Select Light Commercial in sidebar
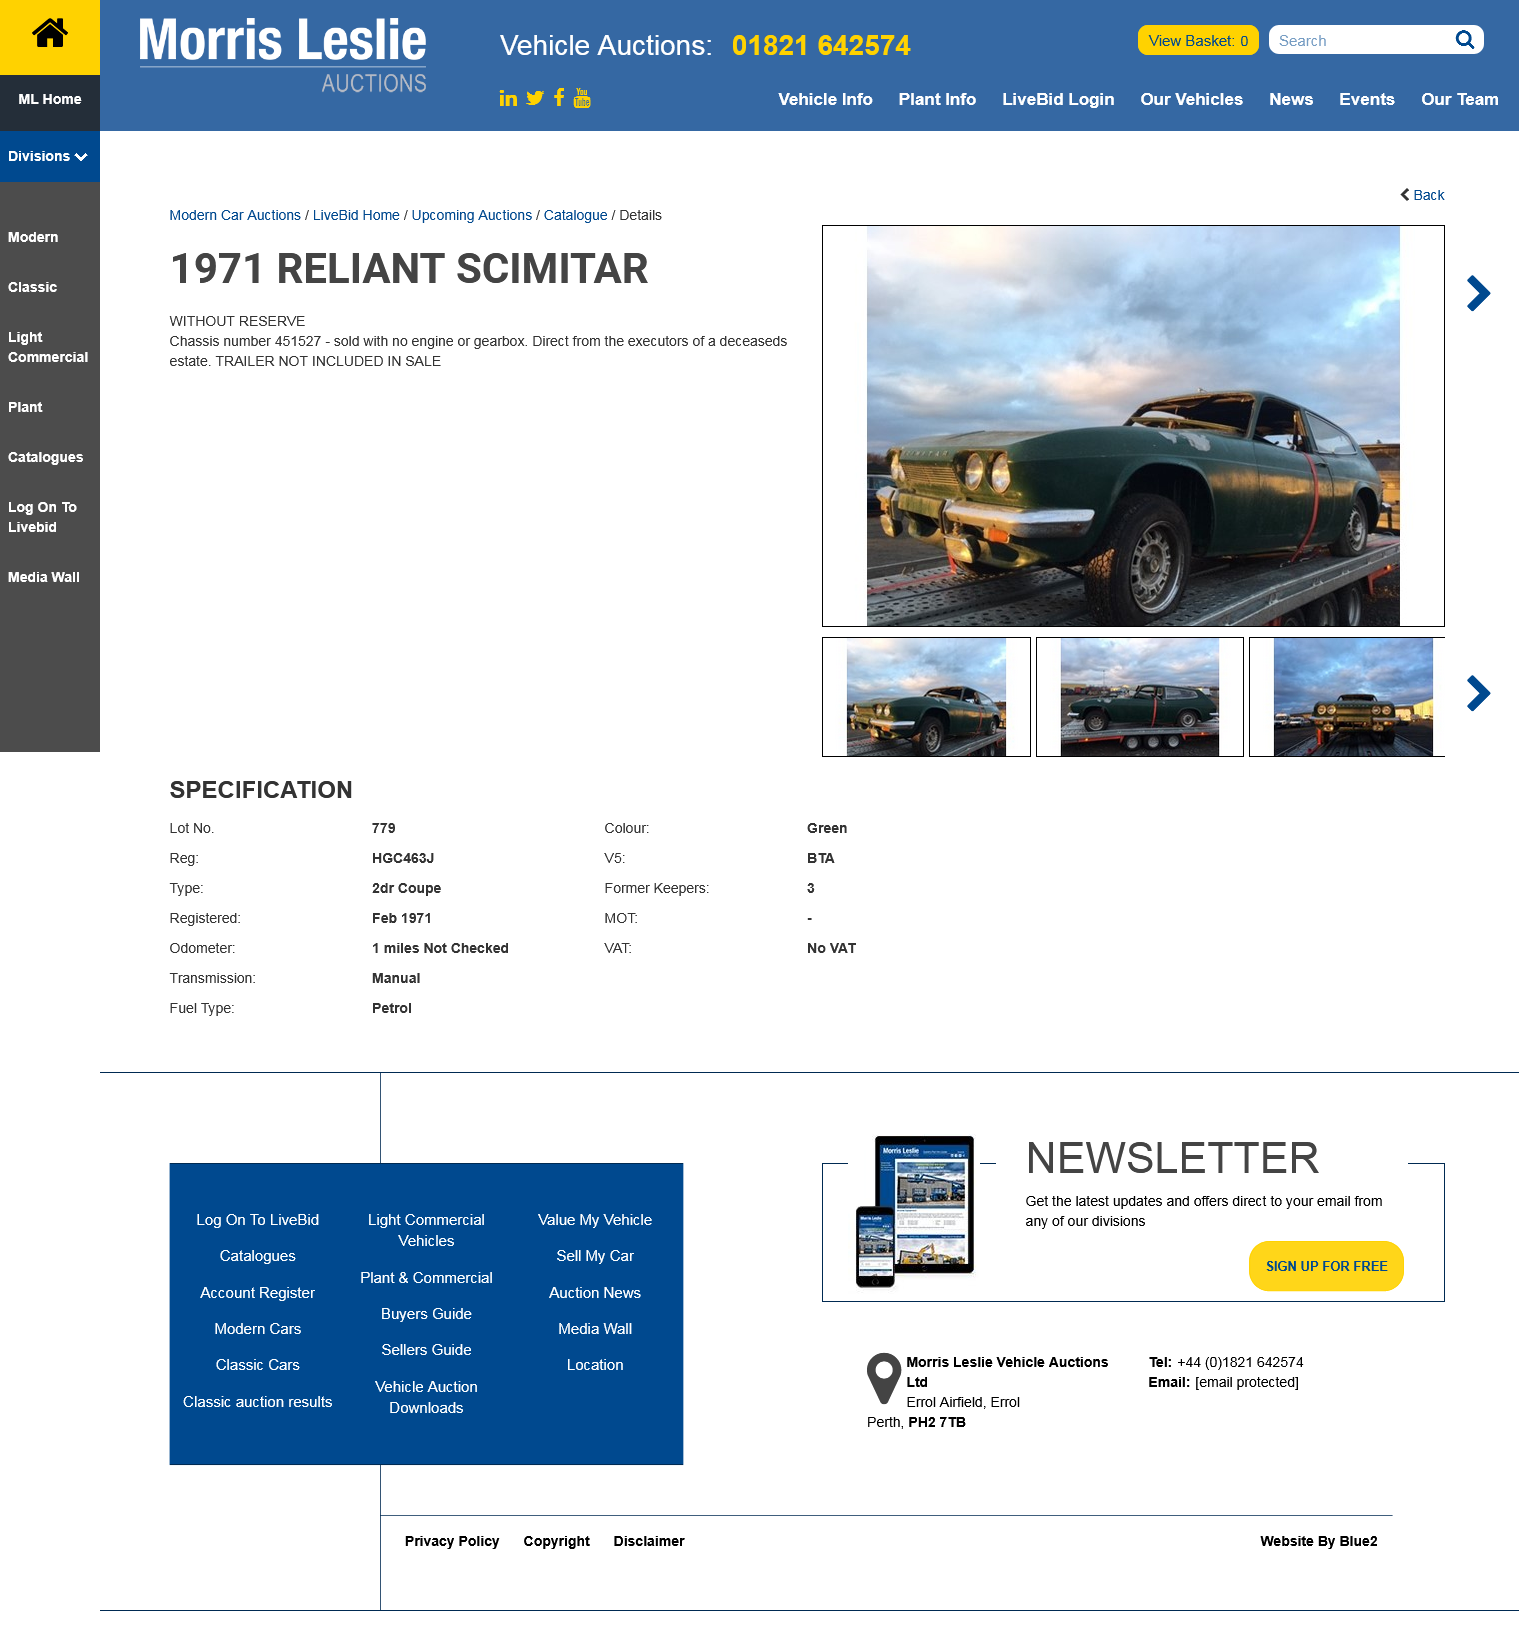 [48, 347]
